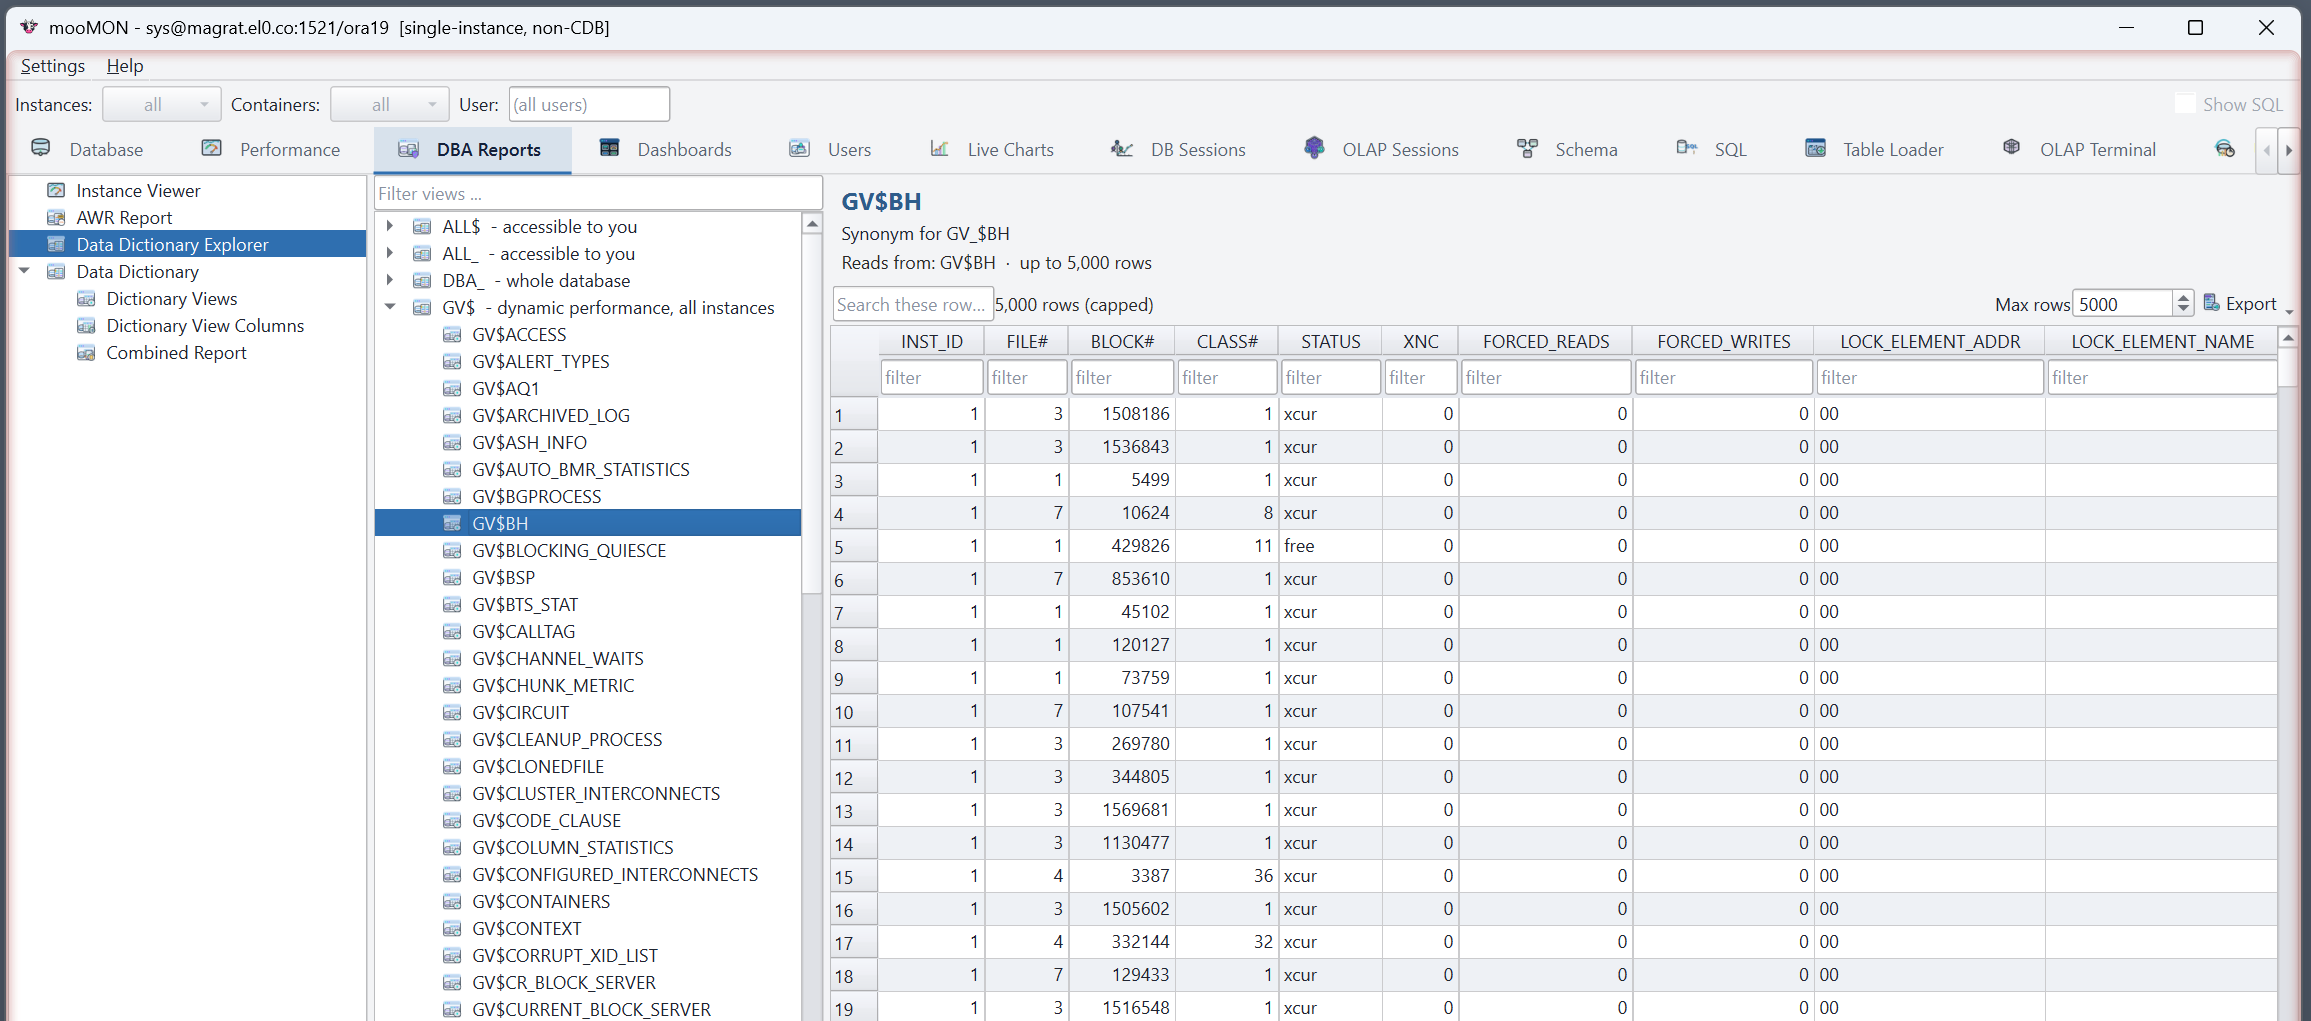This screenshot has width=2311, height=1021.
Task: Select row number 10 header in grid
Action: point(854,712)
